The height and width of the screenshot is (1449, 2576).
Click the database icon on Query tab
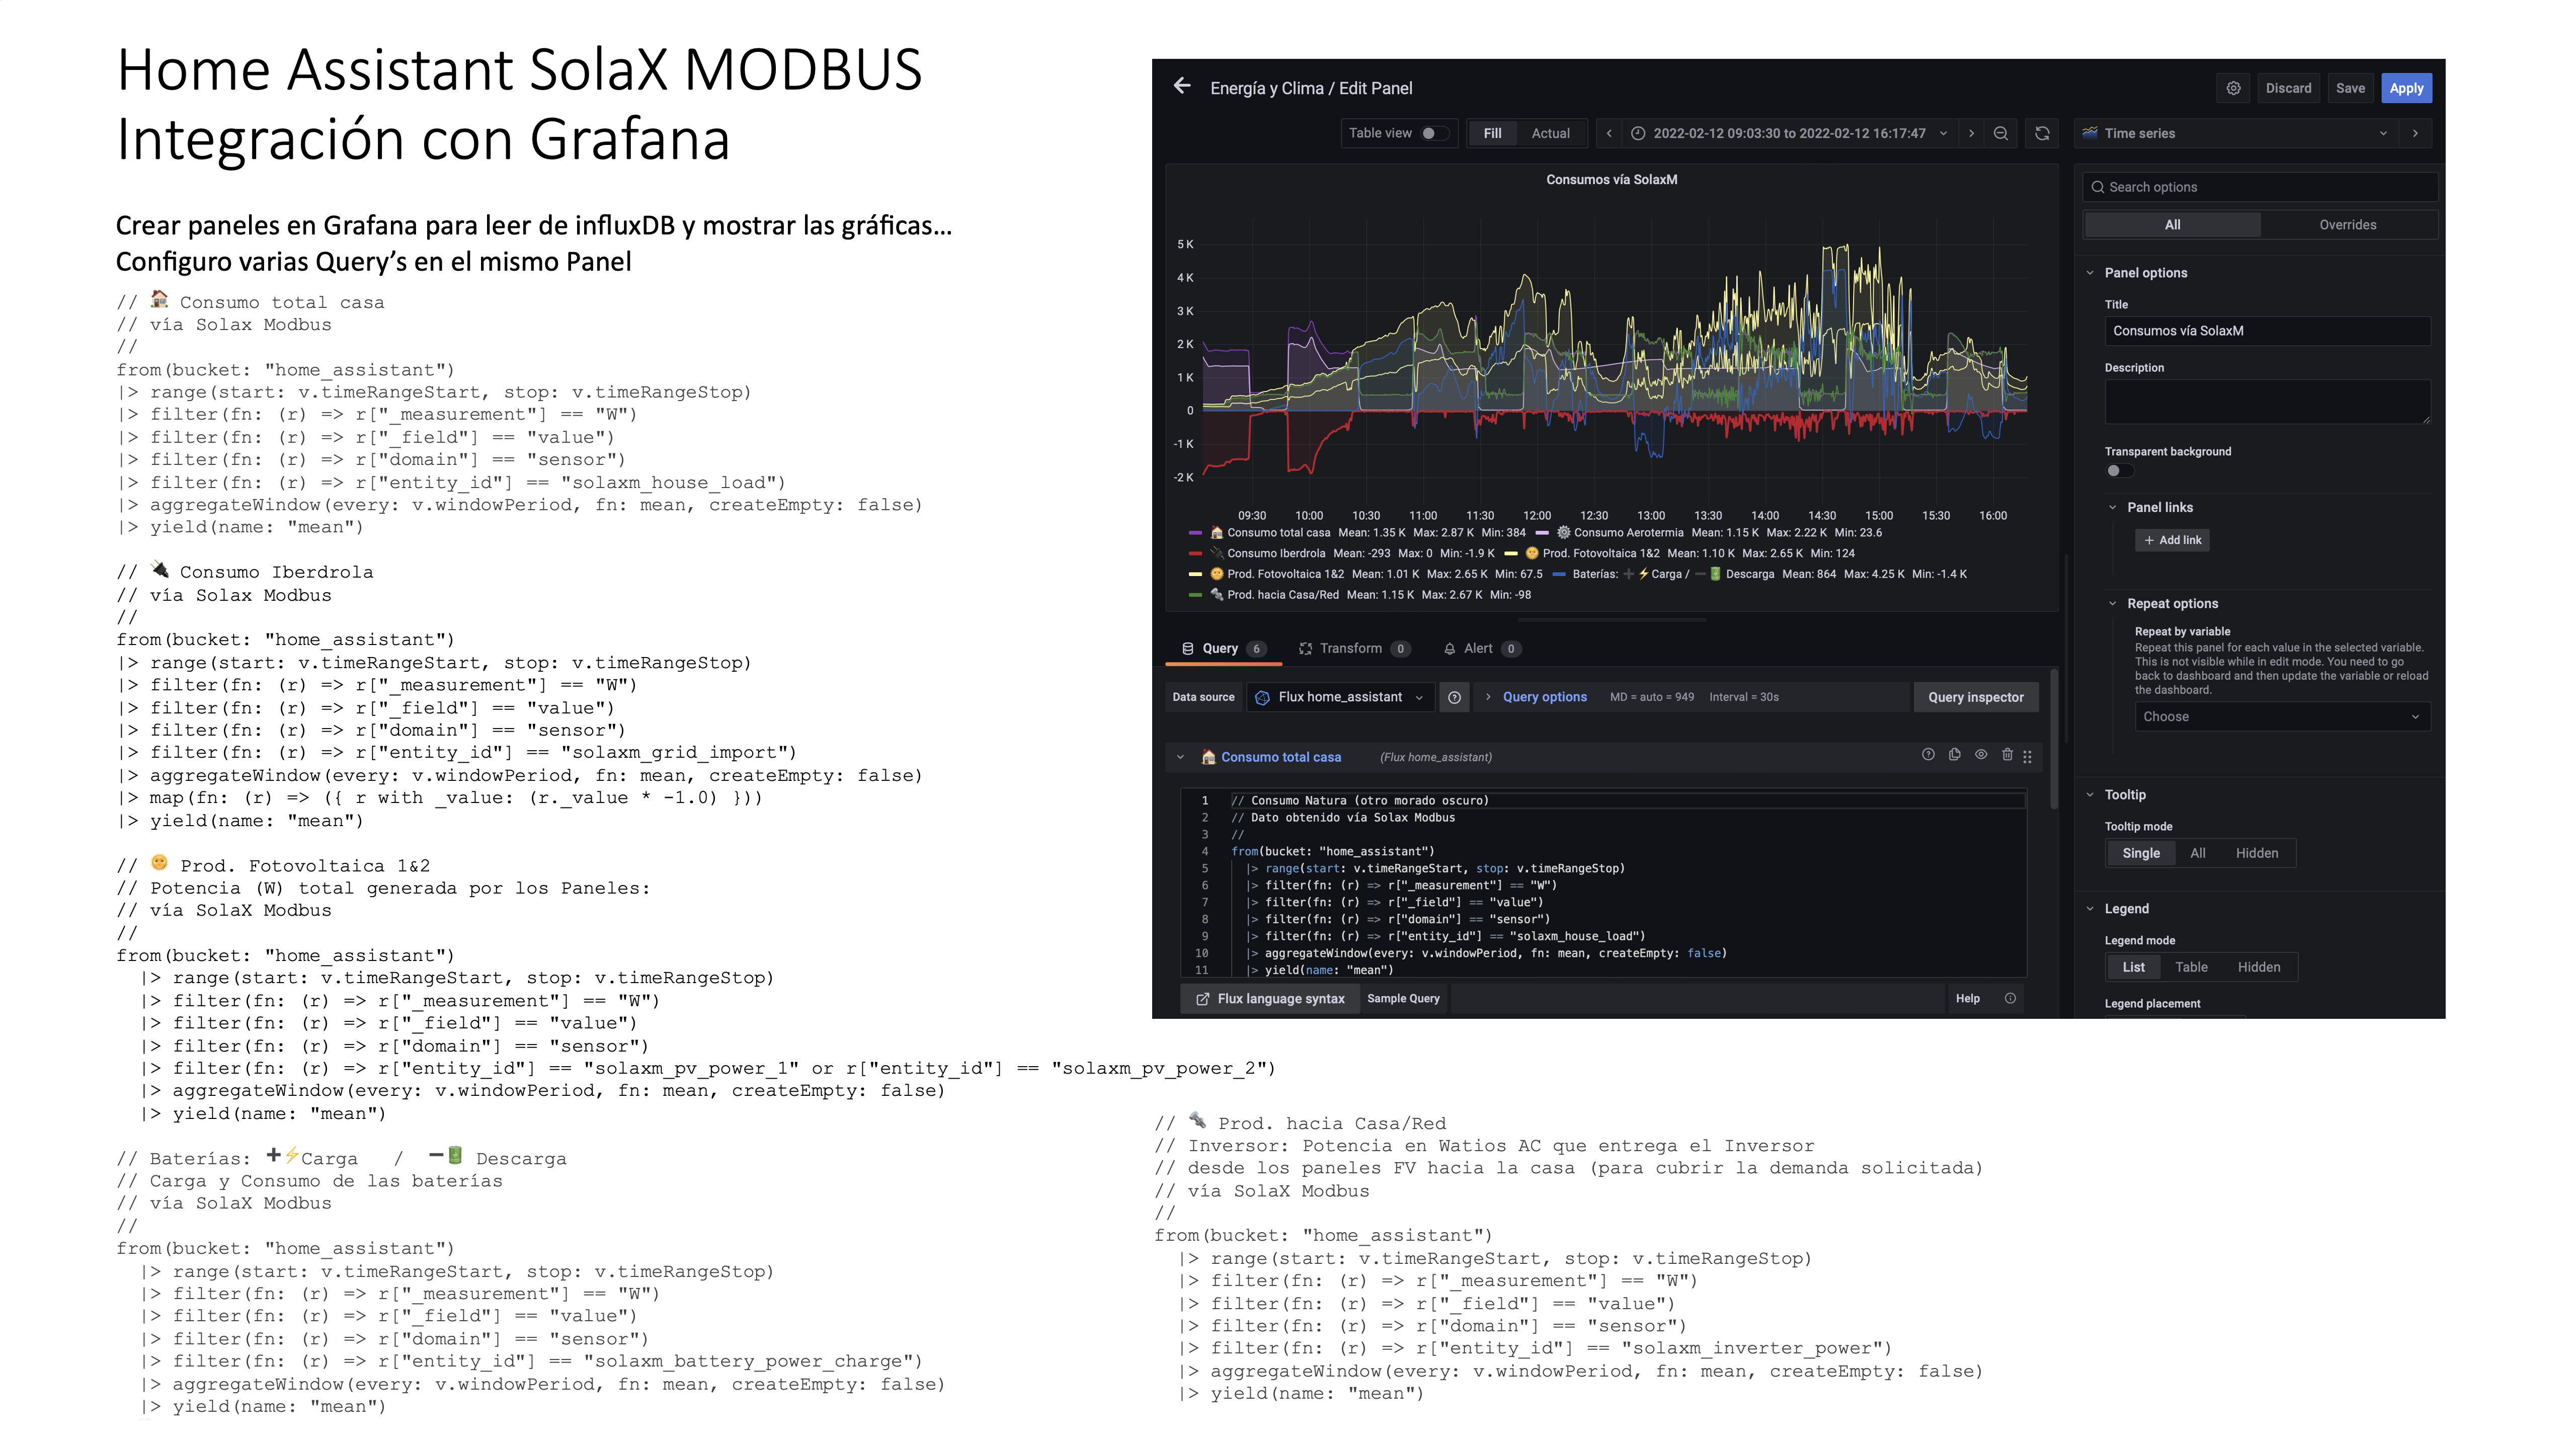coord(1188,648)
